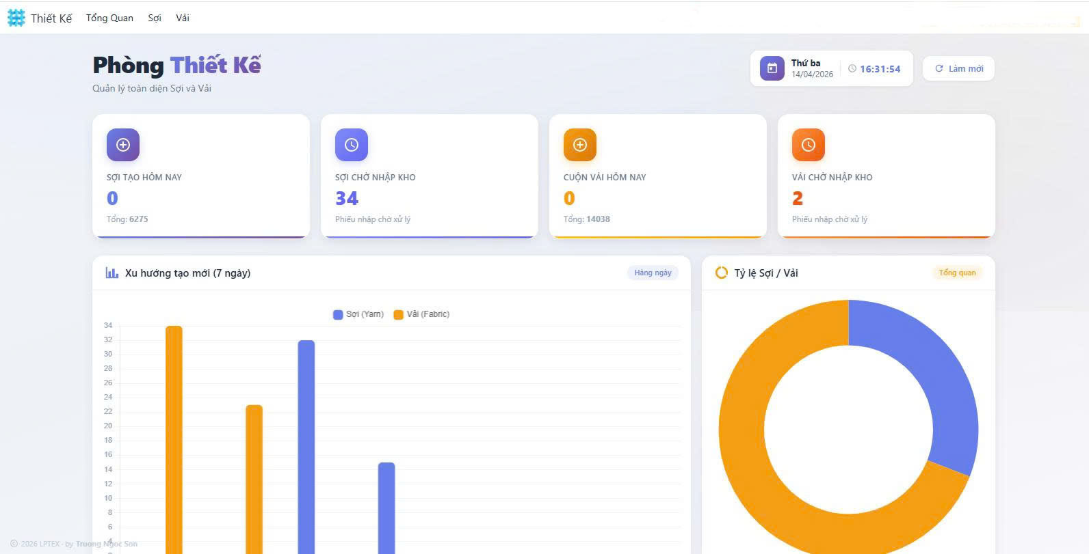The width and height of the screenshot is (1089, 554).
Task: Click the orange plus icon on Cuộn vải hôm nay
Action: pos(579,145)
